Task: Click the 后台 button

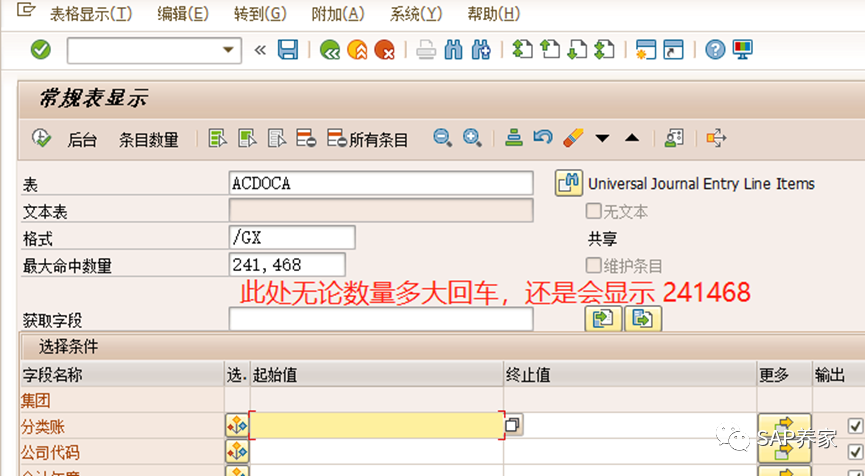Action: 82,140
